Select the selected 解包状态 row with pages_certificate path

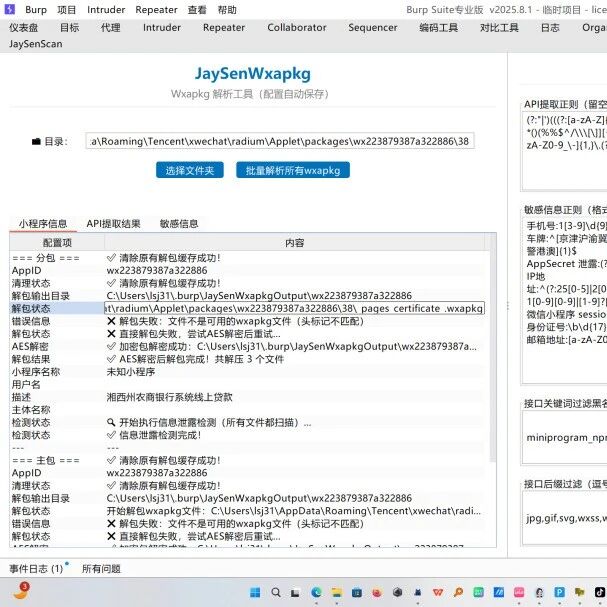click(248, 308)
